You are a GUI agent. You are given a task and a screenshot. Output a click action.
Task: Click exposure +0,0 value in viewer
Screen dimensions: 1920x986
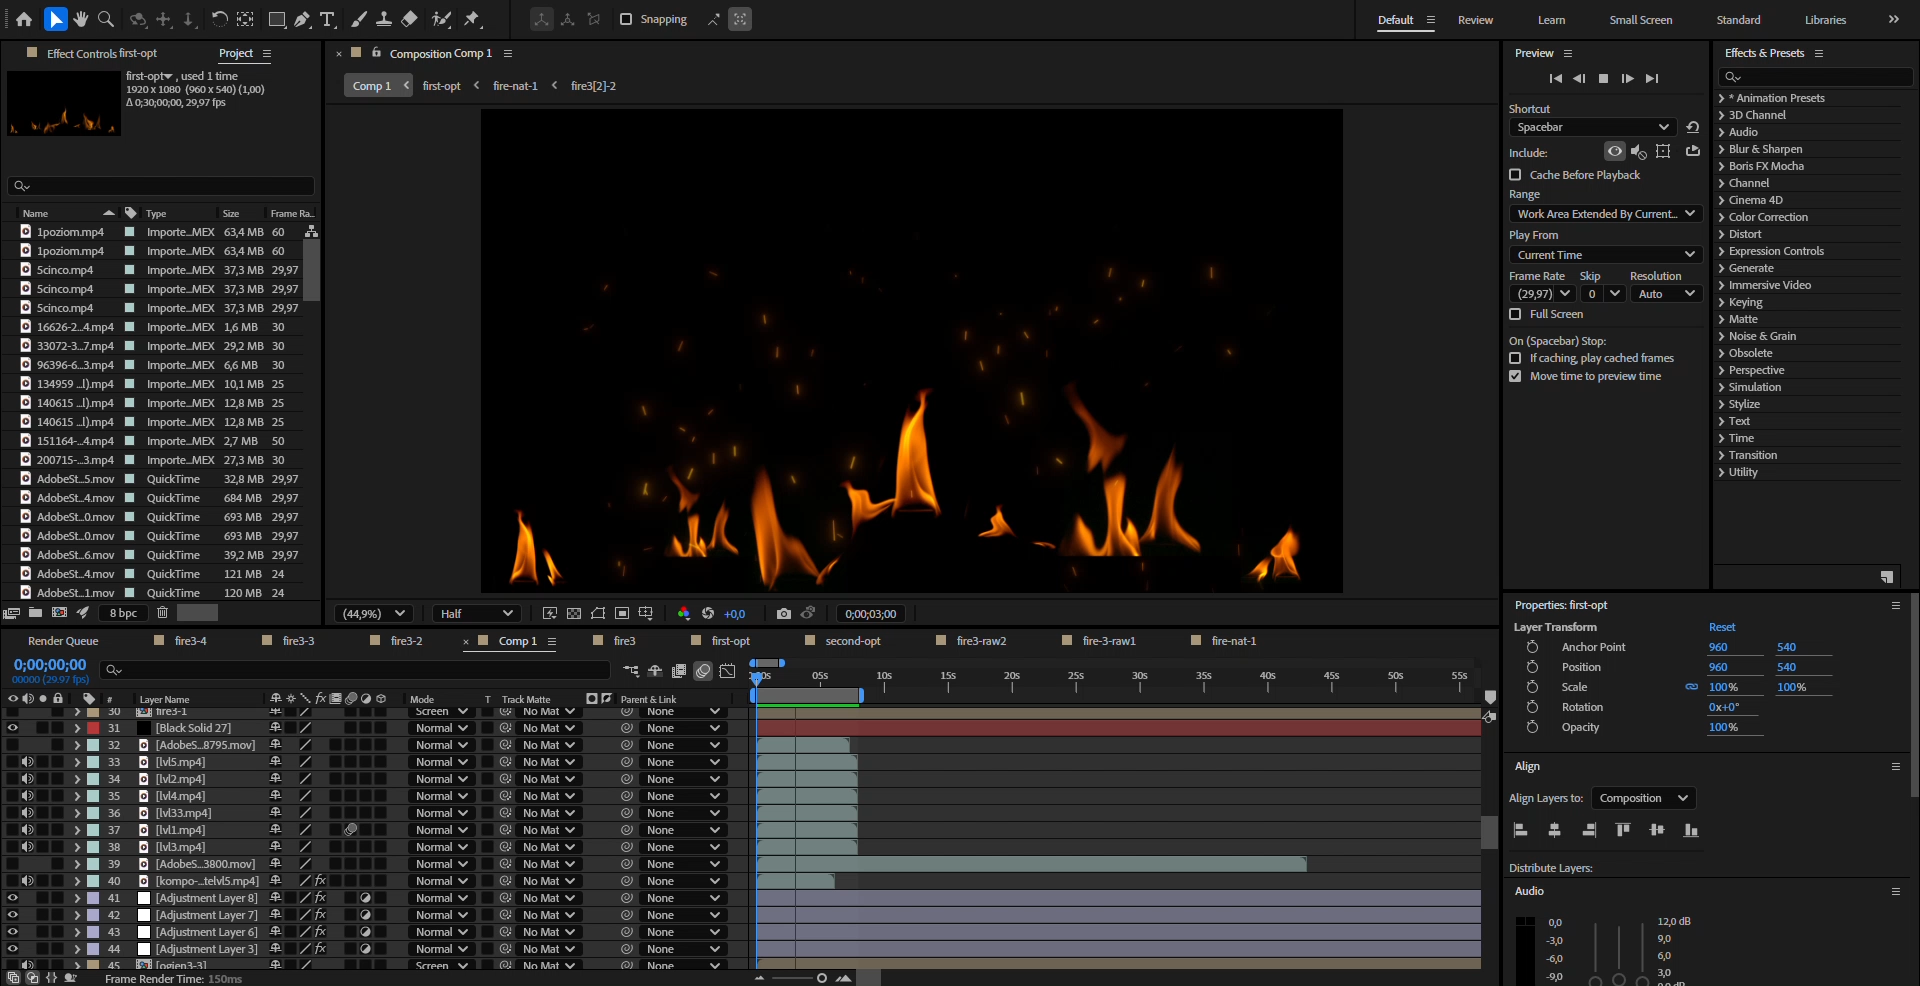tap(734, 614)
